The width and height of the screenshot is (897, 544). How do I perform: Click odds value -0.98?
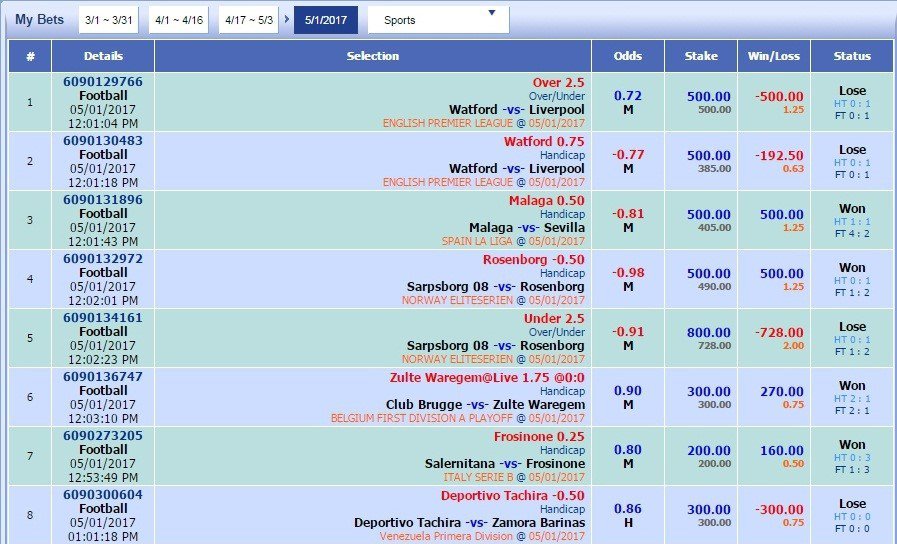(628, 272)
